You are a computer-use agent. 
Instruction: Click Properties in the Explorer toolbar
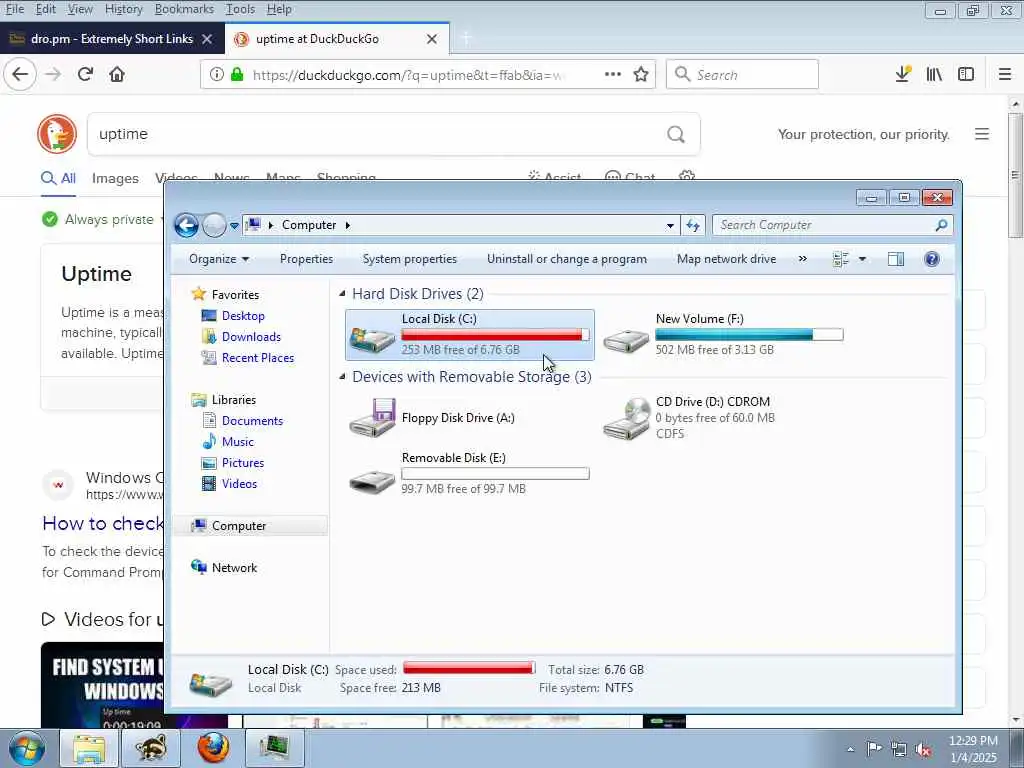[306, 259]
